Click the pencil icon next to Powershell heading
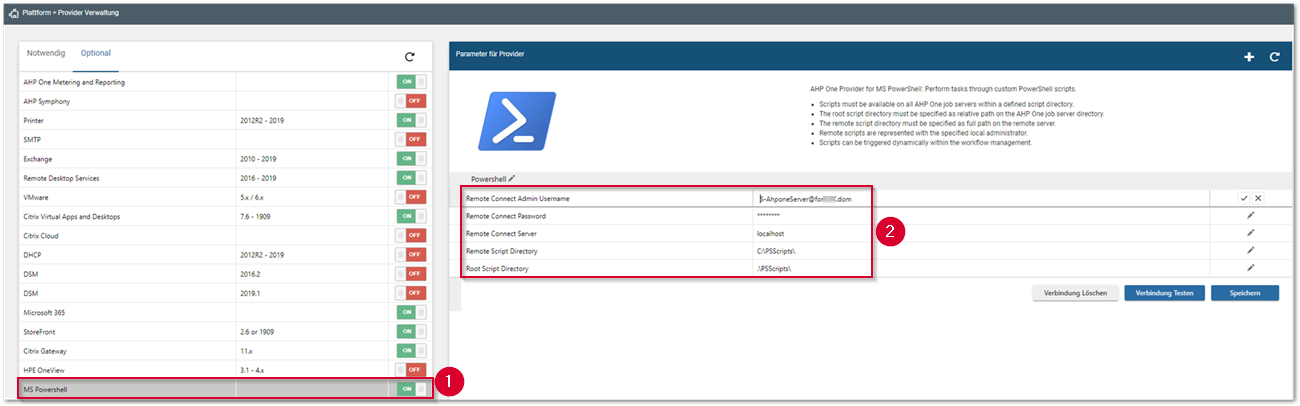This screenshot has height=406, width=1300. (512, 178)
